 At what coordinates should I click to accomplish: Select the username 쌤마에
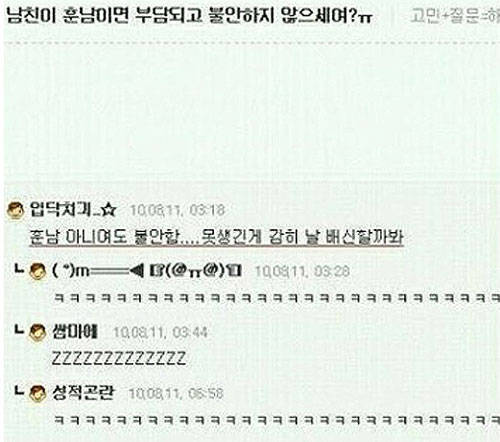pyautogui.click(x=75, y=332)
